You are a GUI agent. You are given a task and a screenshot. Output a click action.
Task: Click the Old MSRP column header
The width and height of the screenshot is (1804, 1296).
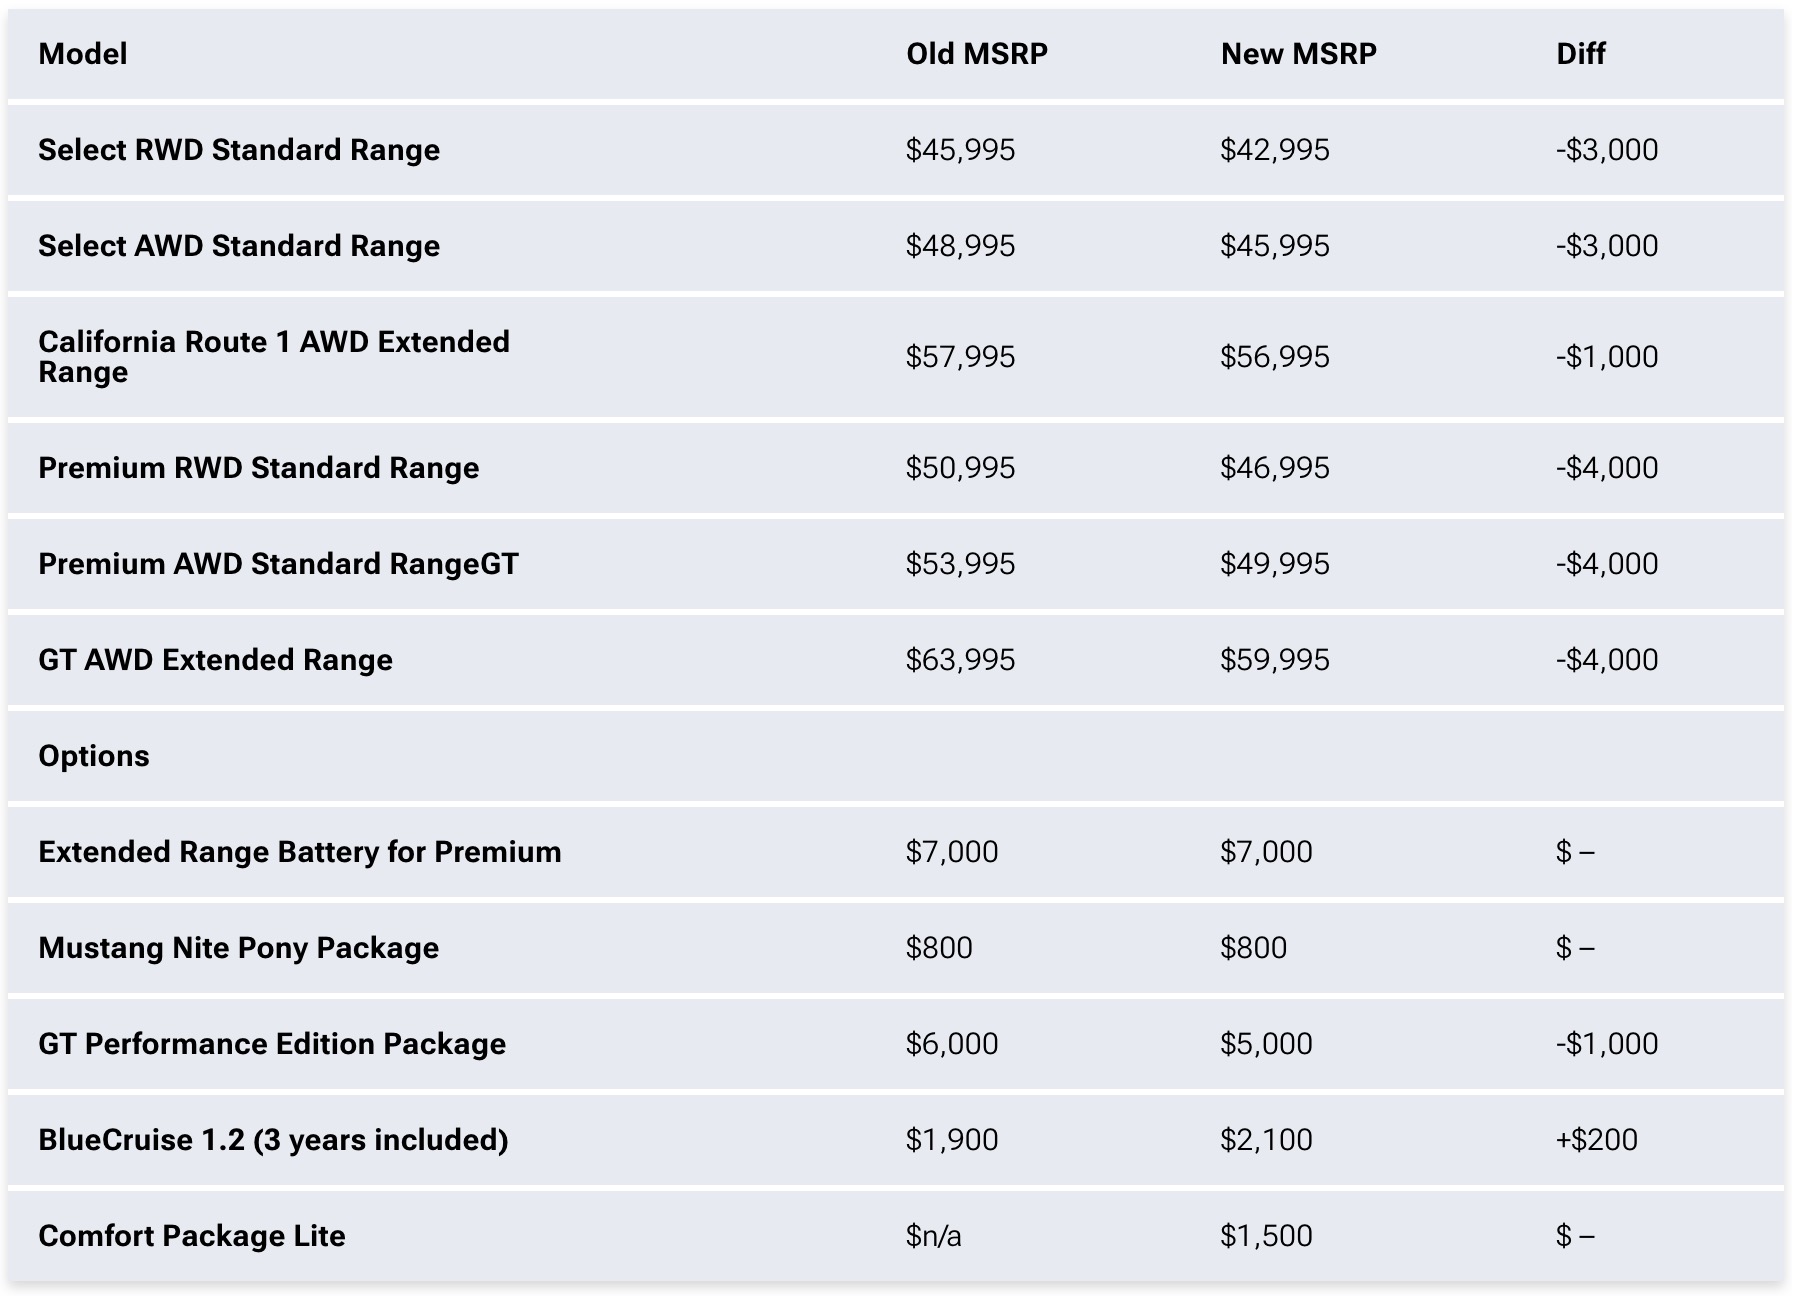click(976, 54)
